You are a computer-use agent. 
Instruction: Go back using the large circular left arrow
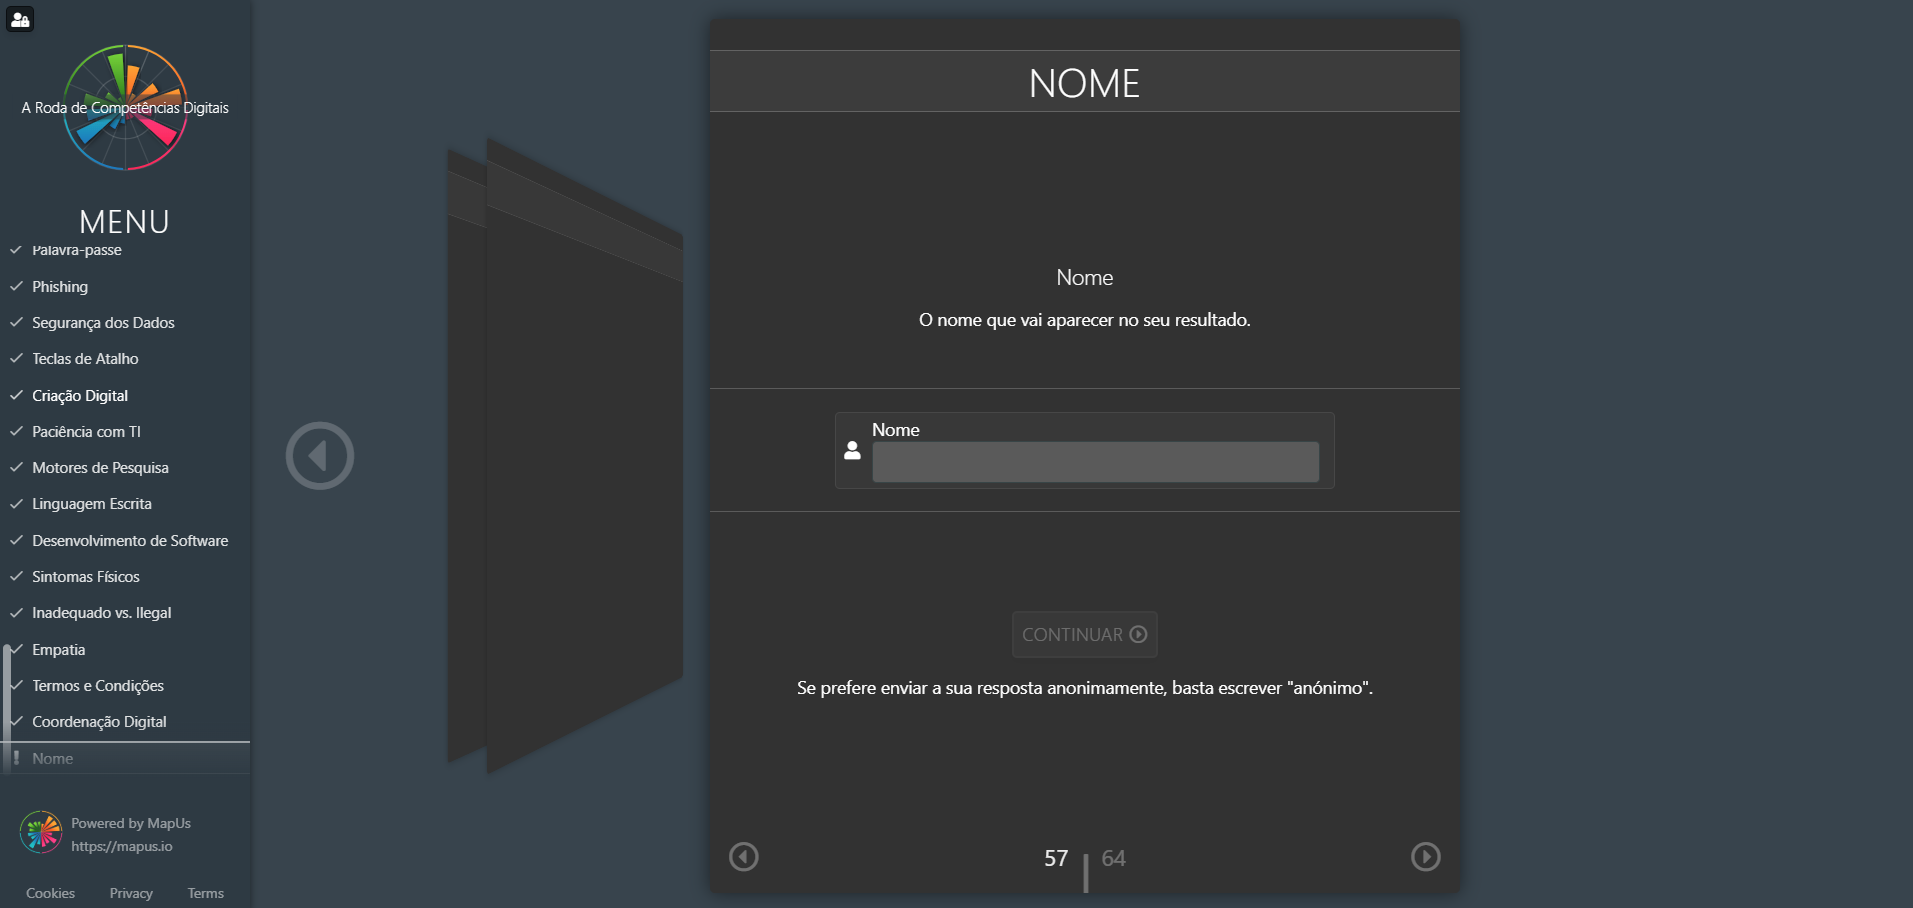pos(320,456)
